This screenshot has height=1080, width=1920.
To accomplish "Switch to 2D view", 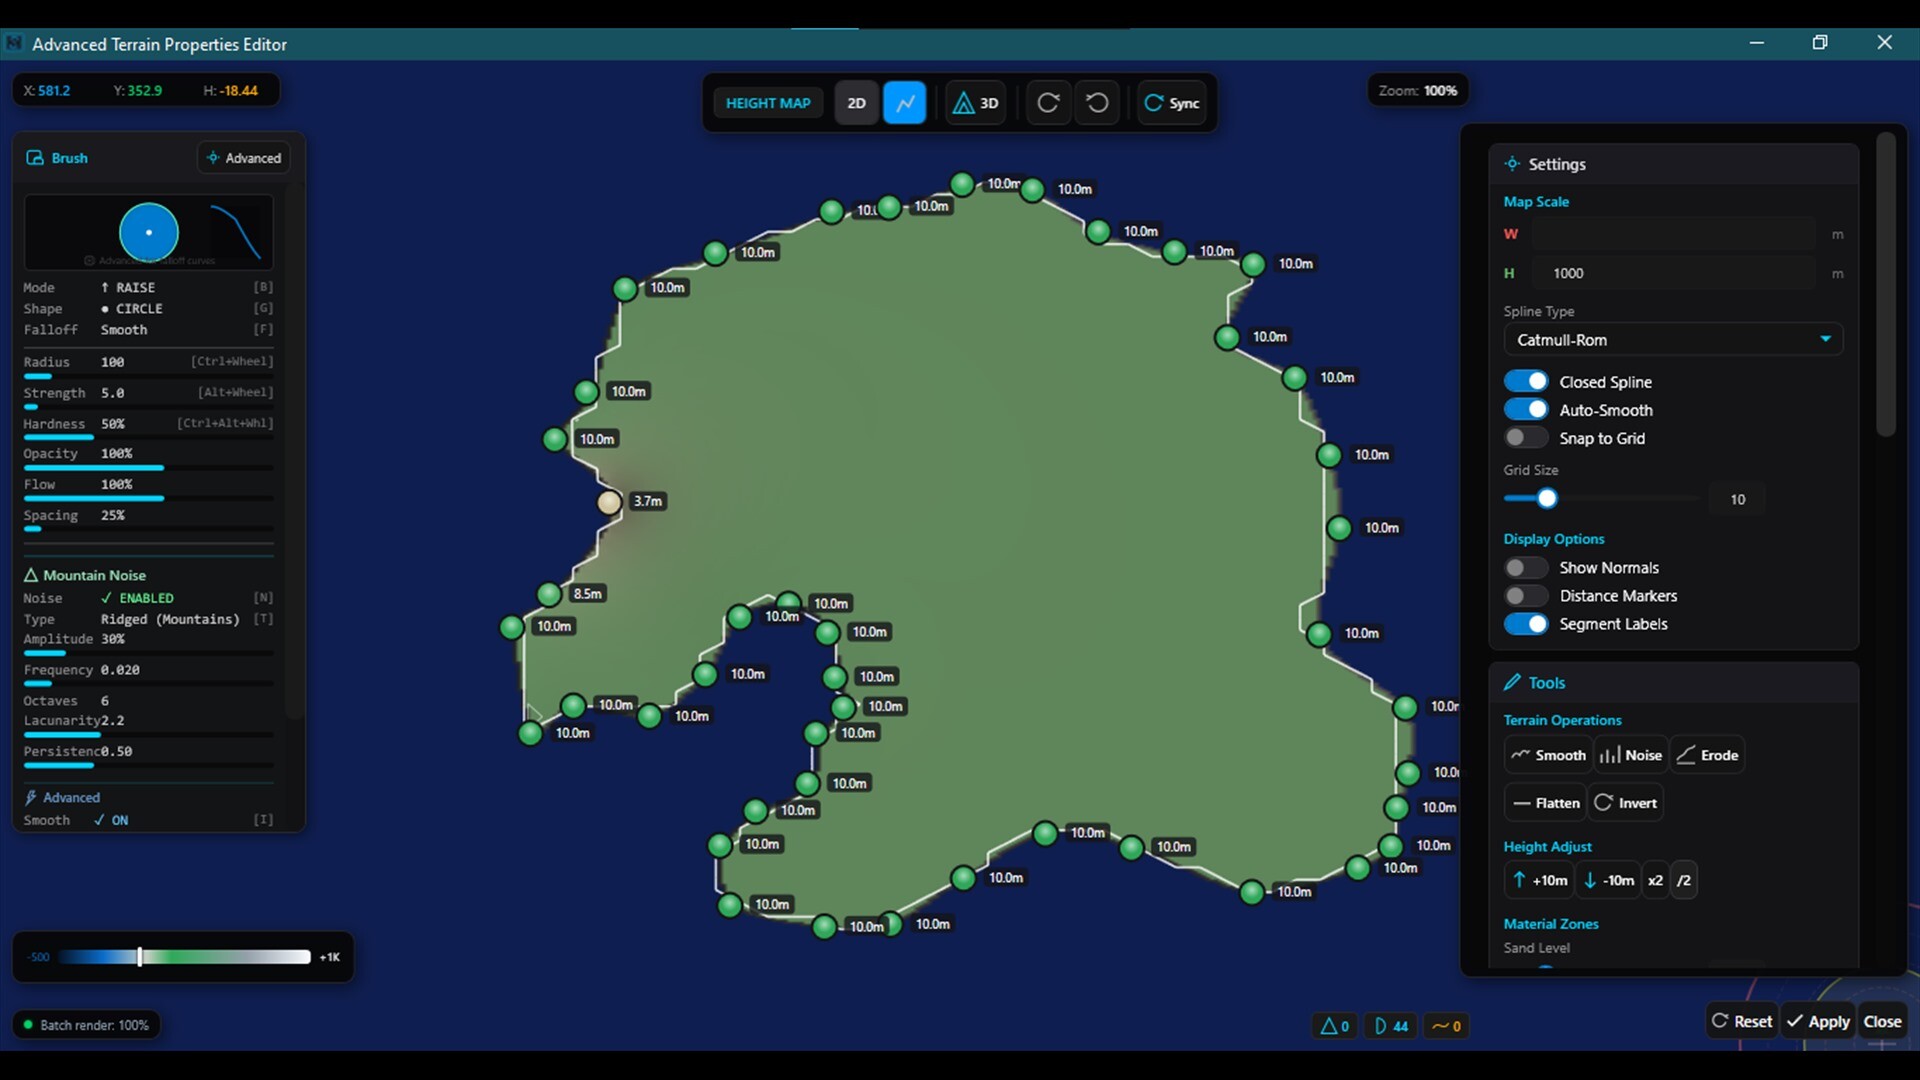I will point(856,103).
